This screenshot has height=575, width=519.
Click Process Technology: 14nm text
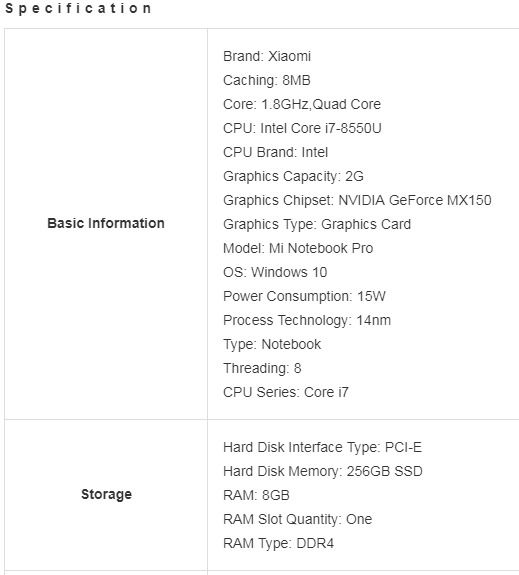307,320
